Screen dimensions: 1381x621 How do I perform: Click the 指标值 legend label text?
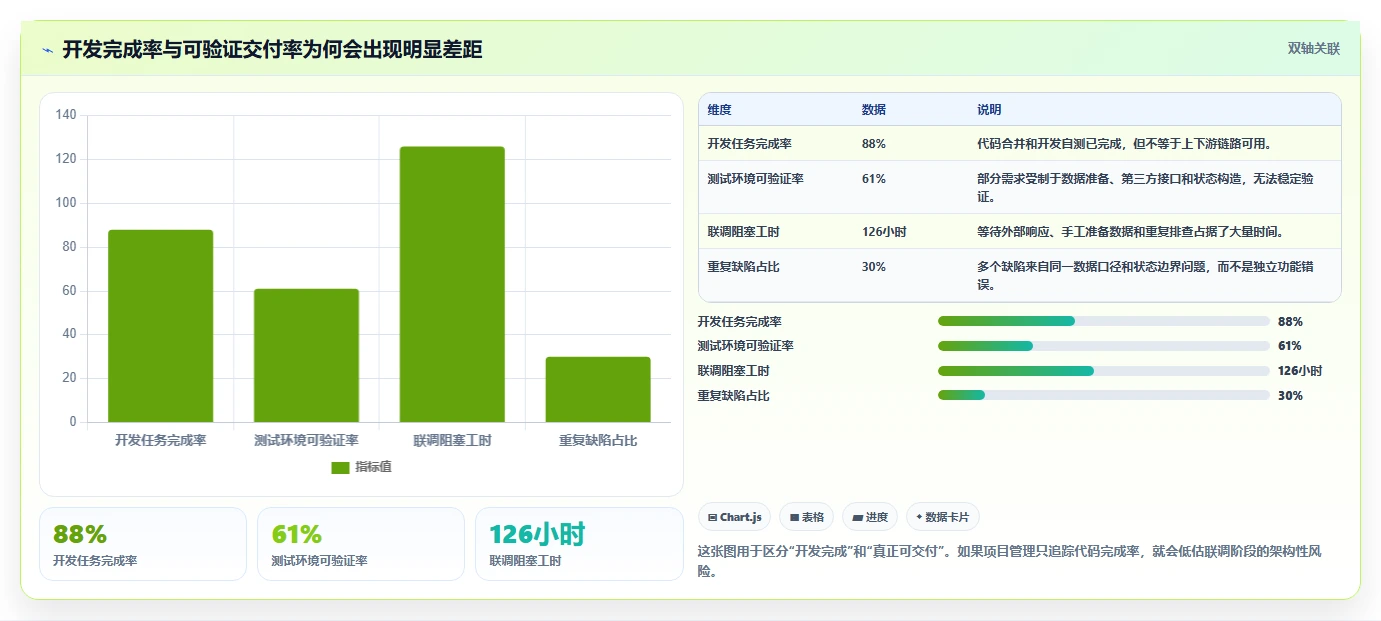(x=373, y=467)
